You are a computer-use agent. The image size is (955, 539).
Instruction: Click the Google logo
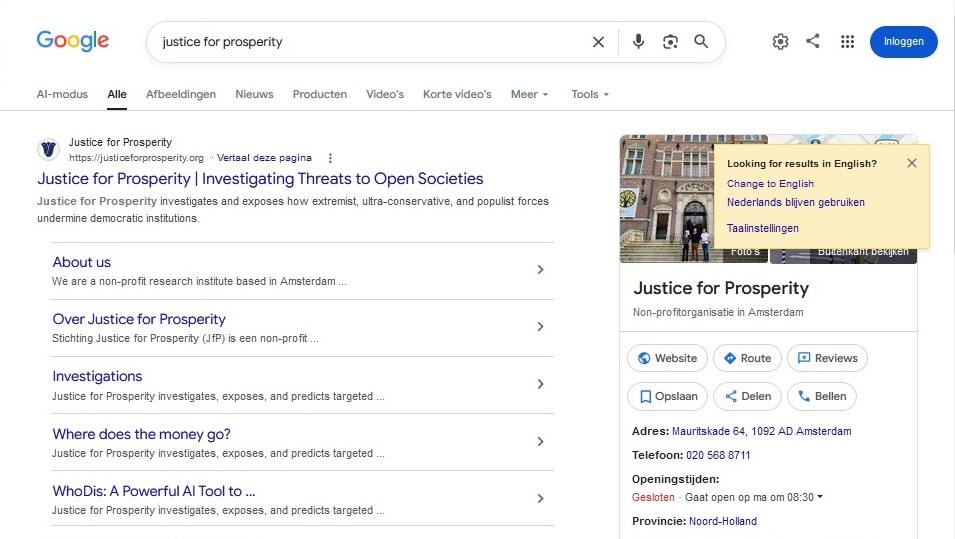pos(72,41)
